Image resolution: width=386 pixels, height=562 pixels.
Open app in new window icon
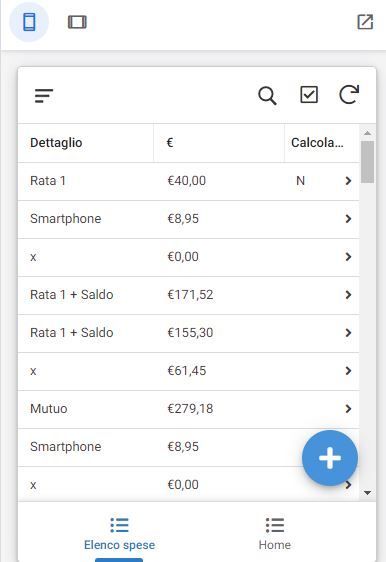click(x=365, y=22)
